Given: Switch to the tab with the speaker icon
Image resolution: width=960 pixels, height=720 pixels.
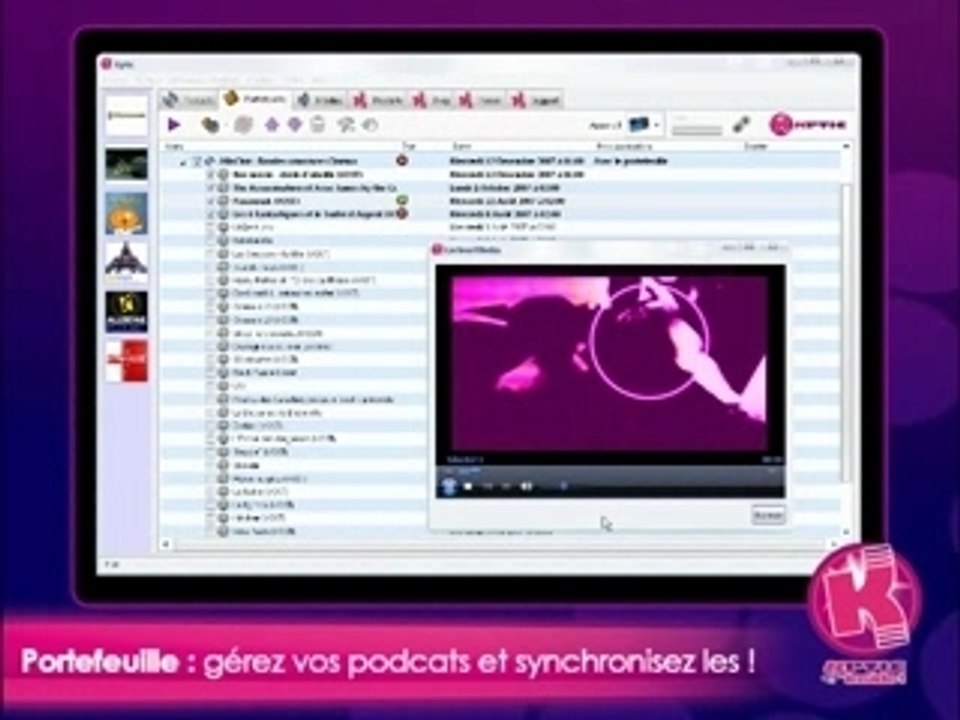Looking at the screenshot, I should point(320,100).
